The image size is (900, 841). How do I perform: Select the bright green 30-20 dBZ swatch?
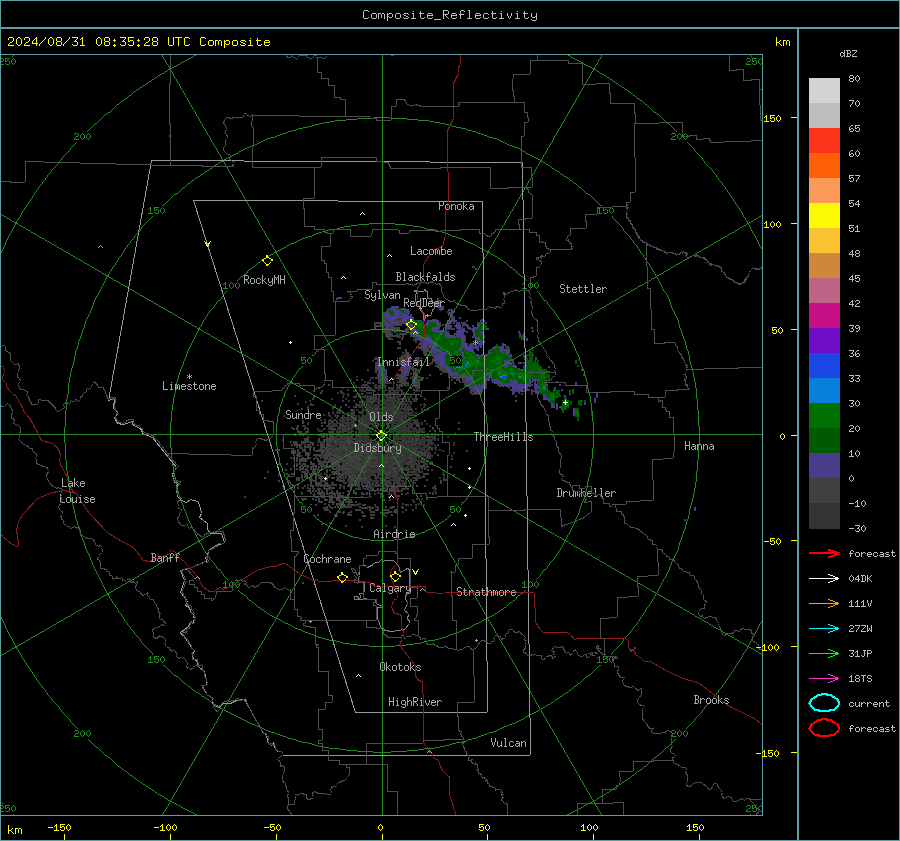pyautogui.click(x=824, y=416)
